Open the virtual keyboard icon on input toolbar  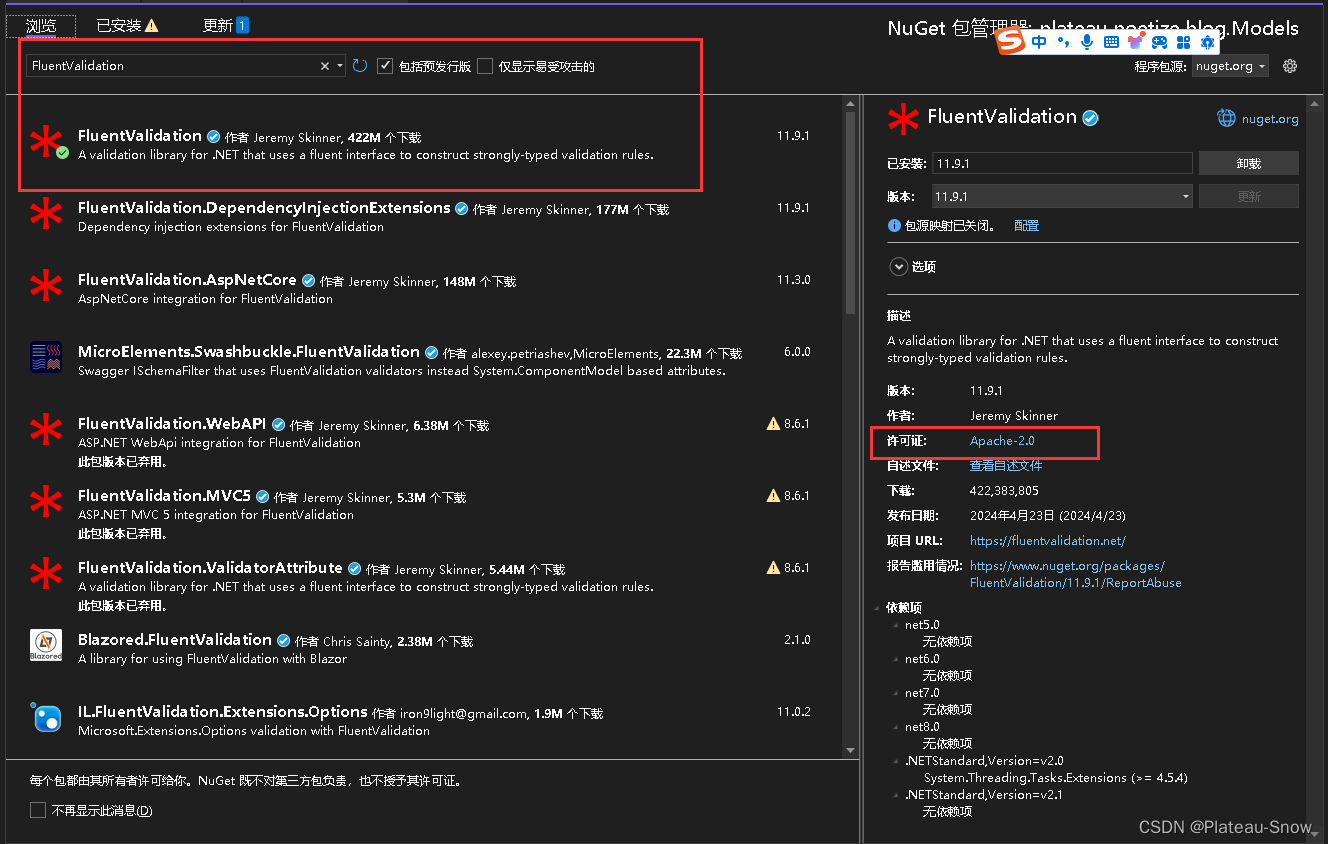pyautogui.click(x=1113, y=42)
